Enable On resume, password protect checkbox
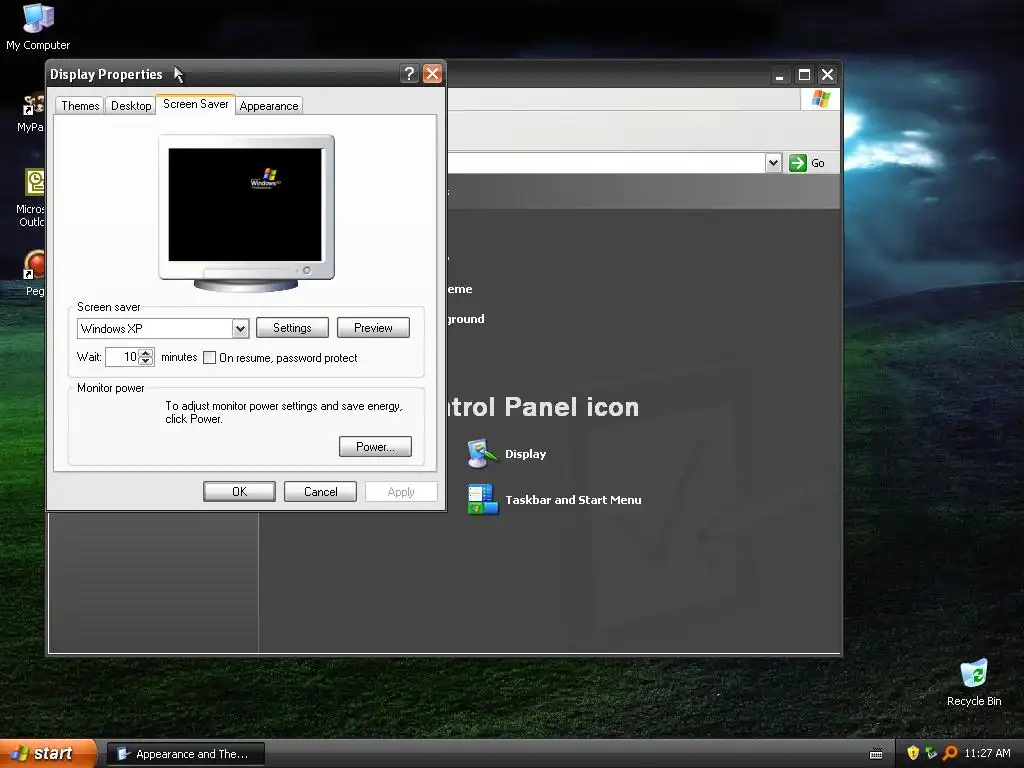This screenshot has height=768, width=1024. [209, 357]
